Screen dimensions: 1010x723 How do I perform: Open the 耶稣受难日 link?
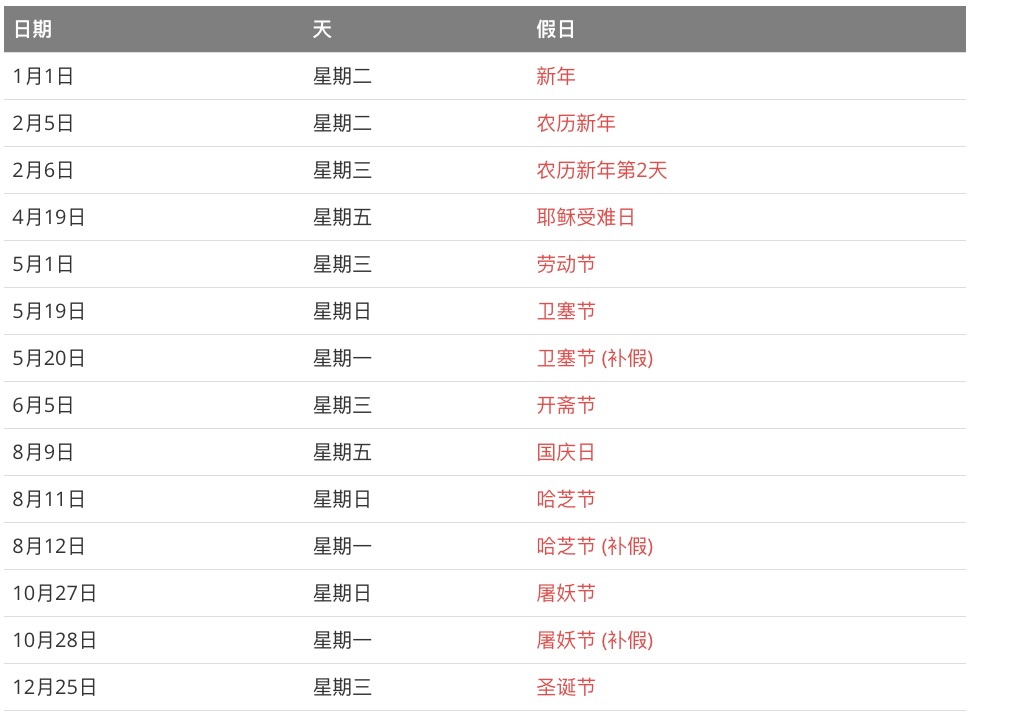coord(585,217)
